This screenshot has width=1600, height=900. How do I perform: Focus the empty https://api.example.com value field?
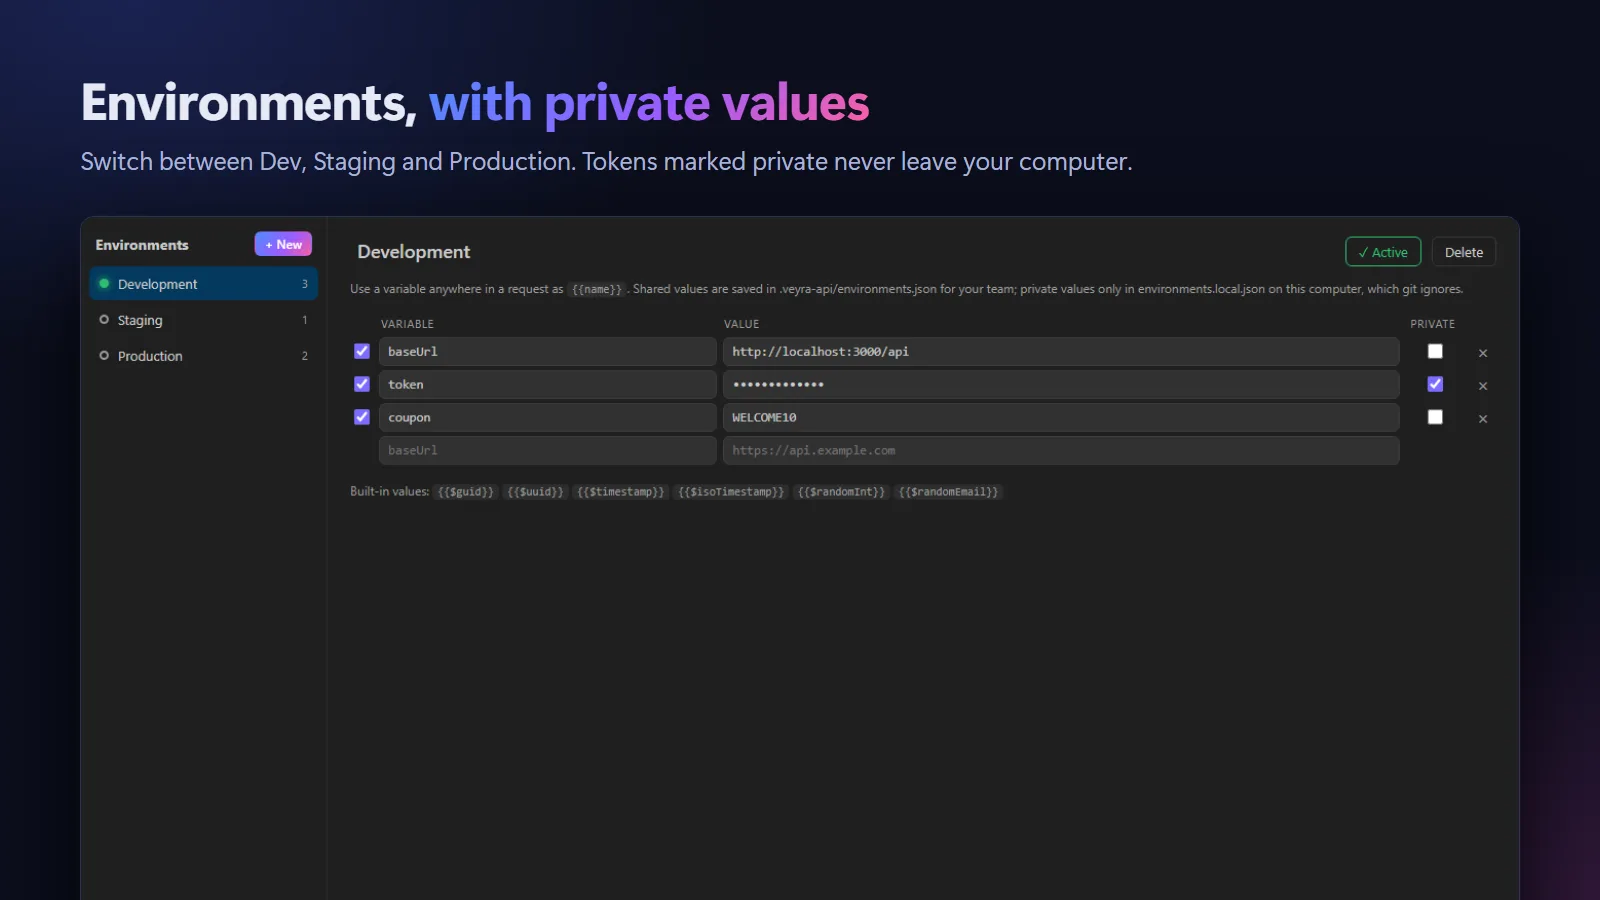[1061, 450]
